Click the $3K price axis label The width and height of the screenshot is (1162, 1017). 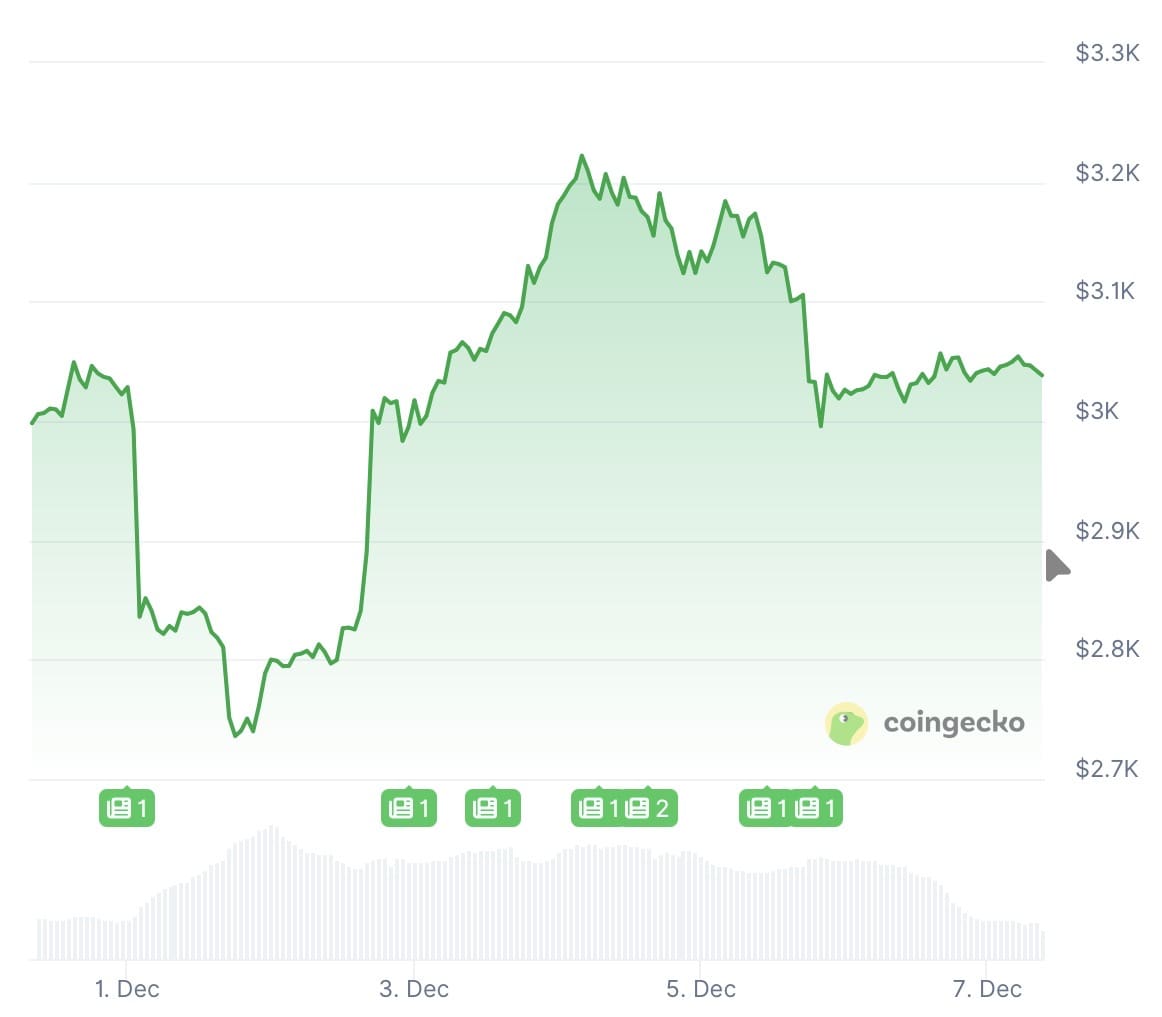(1097, 411)
